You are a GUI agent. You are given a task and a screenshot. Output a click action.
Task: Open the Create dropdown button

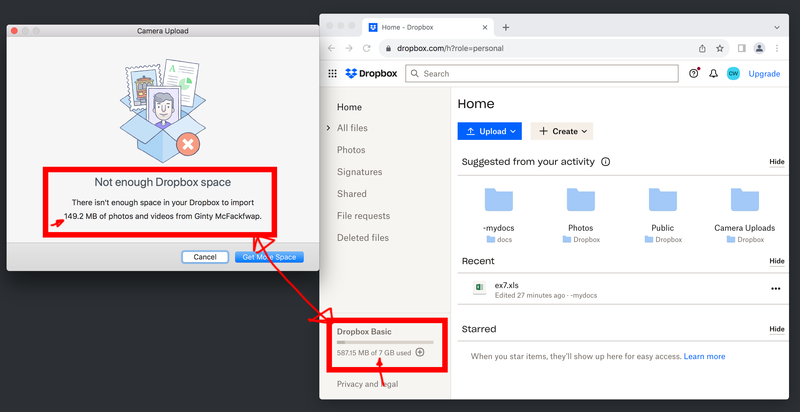coord(562,131)
